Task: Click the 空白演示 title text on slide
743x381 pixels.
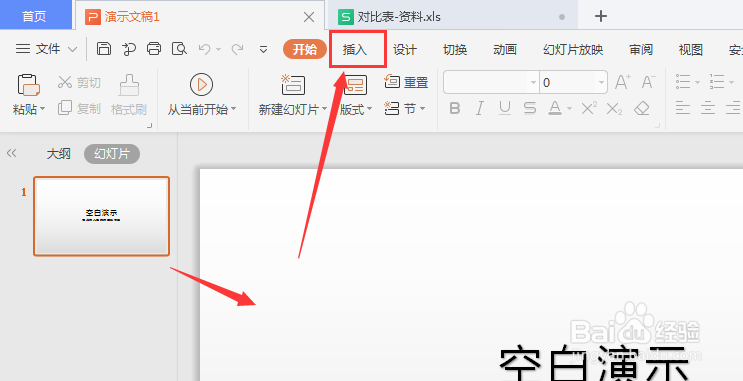Action: coord(594,363)
